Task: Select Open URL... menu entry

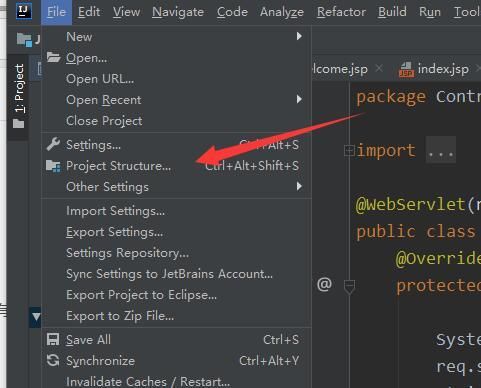Action: [x=176, y=79]
